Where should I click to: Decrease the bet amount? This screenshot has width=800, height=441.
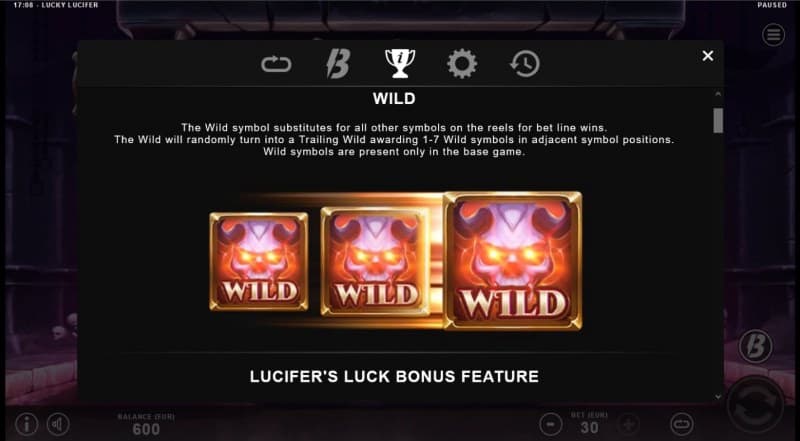(551, 424)
